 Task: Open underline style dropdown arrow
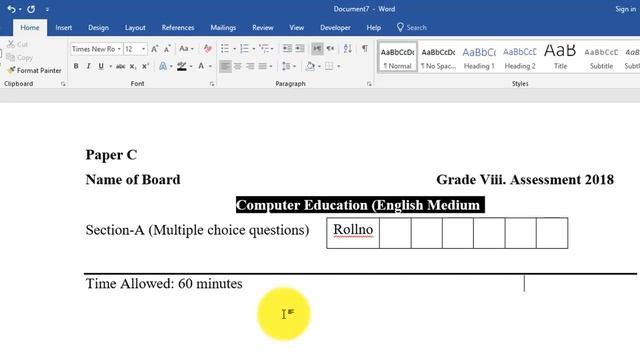pos(110,66)
